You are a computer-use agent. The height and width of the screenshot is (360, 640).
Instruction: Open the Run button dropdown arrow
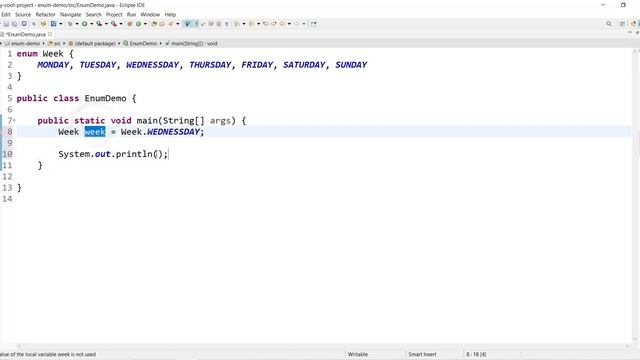click(91, 24)
